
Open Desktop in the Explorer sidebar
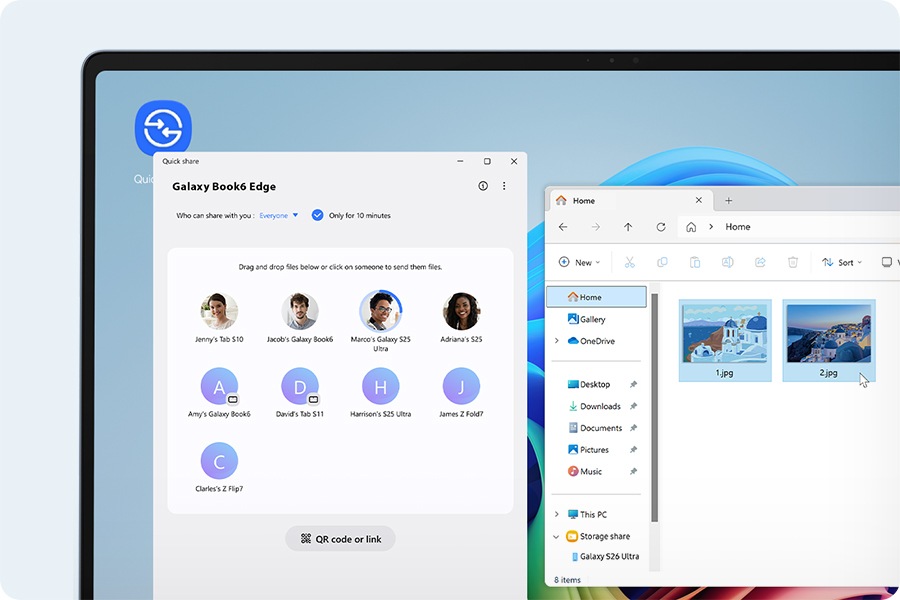(589, 384)
